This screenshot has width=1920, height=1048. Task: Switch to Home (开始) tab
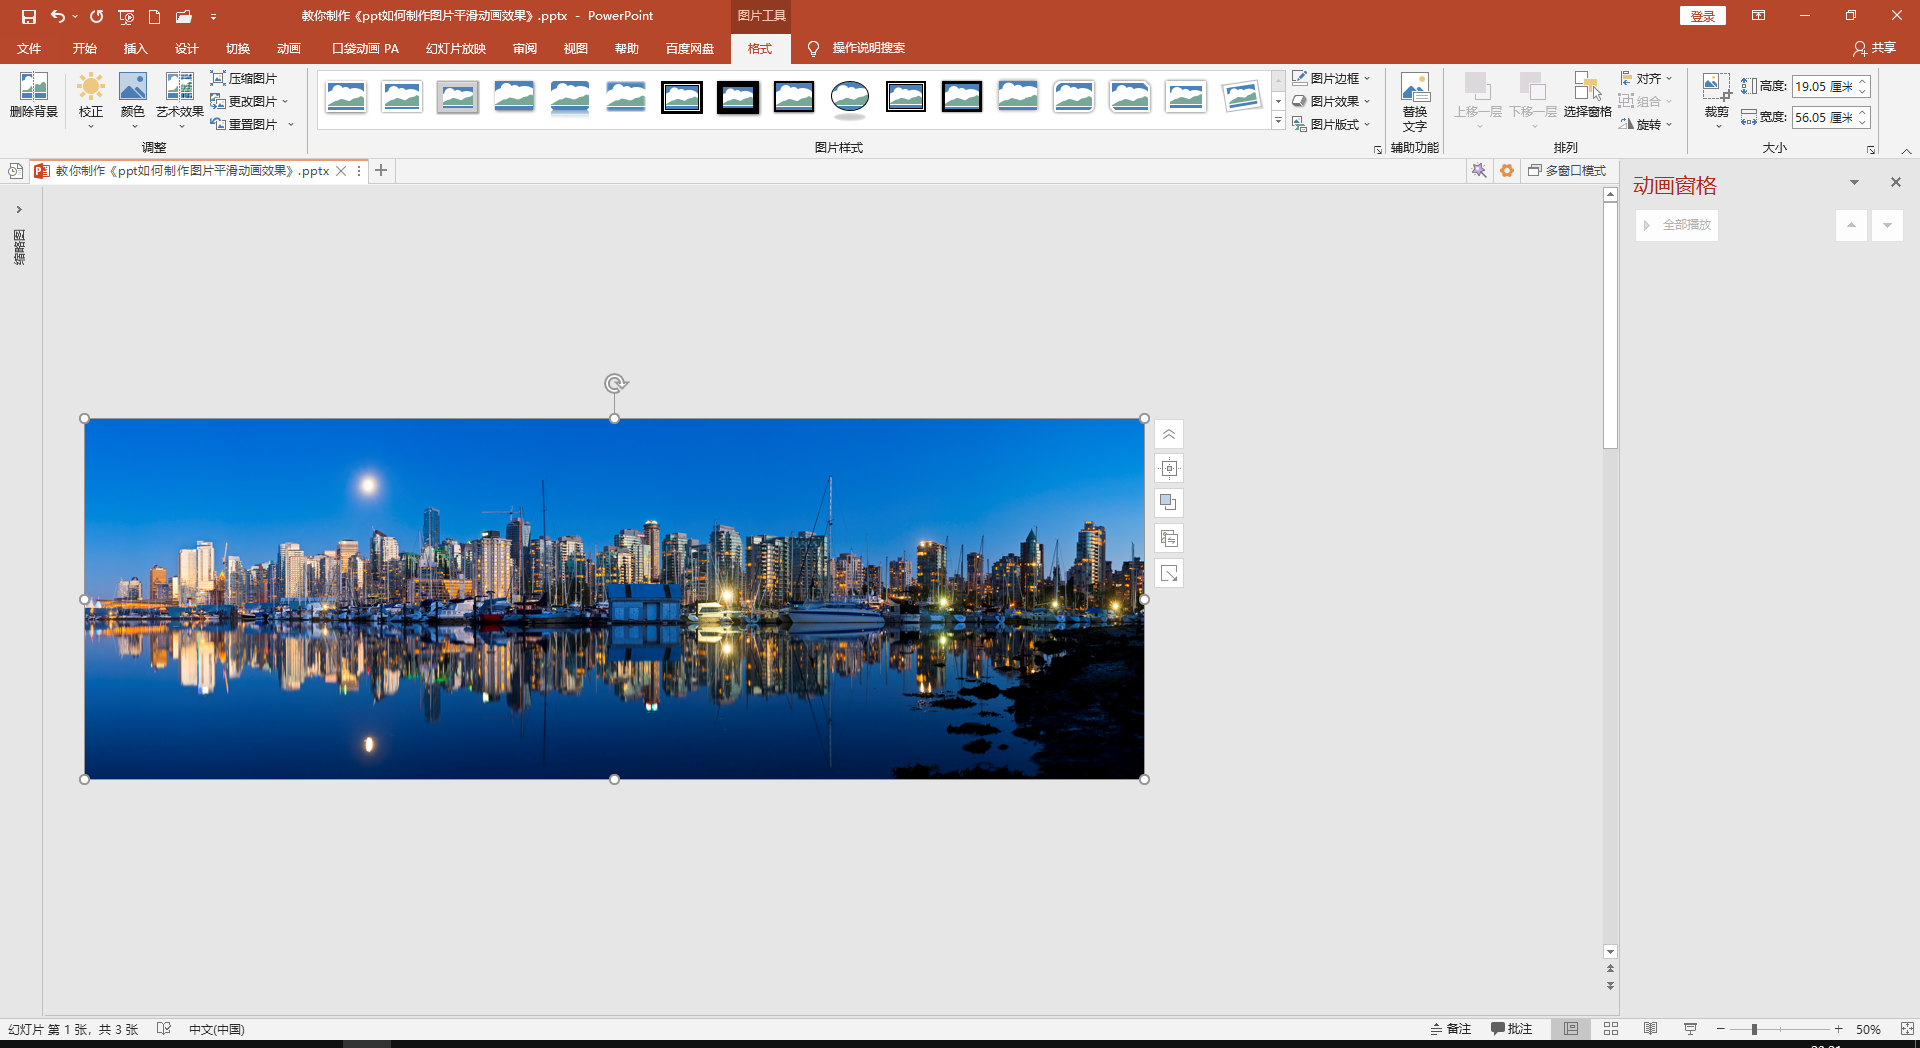click(84, 48)
